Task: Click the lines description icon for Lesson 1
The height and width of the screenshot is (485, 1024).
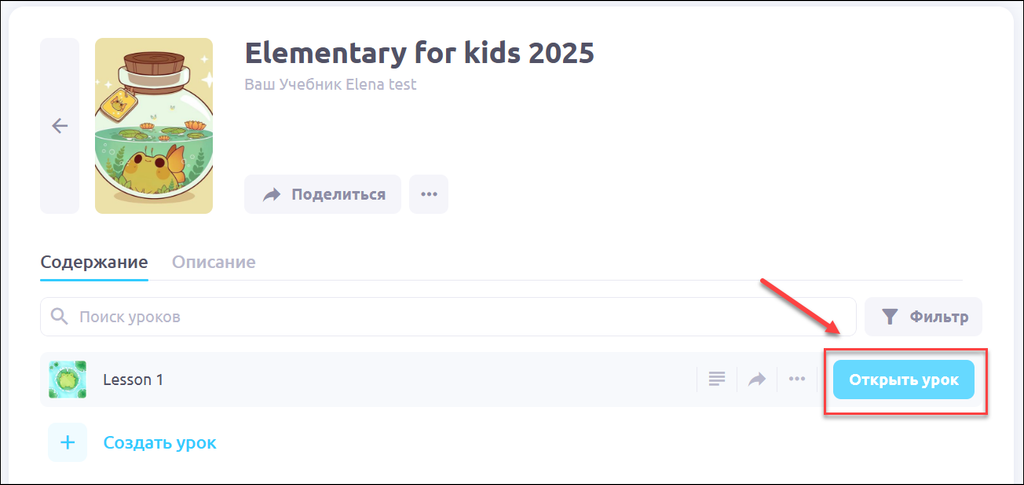Action: coord(717,379)
